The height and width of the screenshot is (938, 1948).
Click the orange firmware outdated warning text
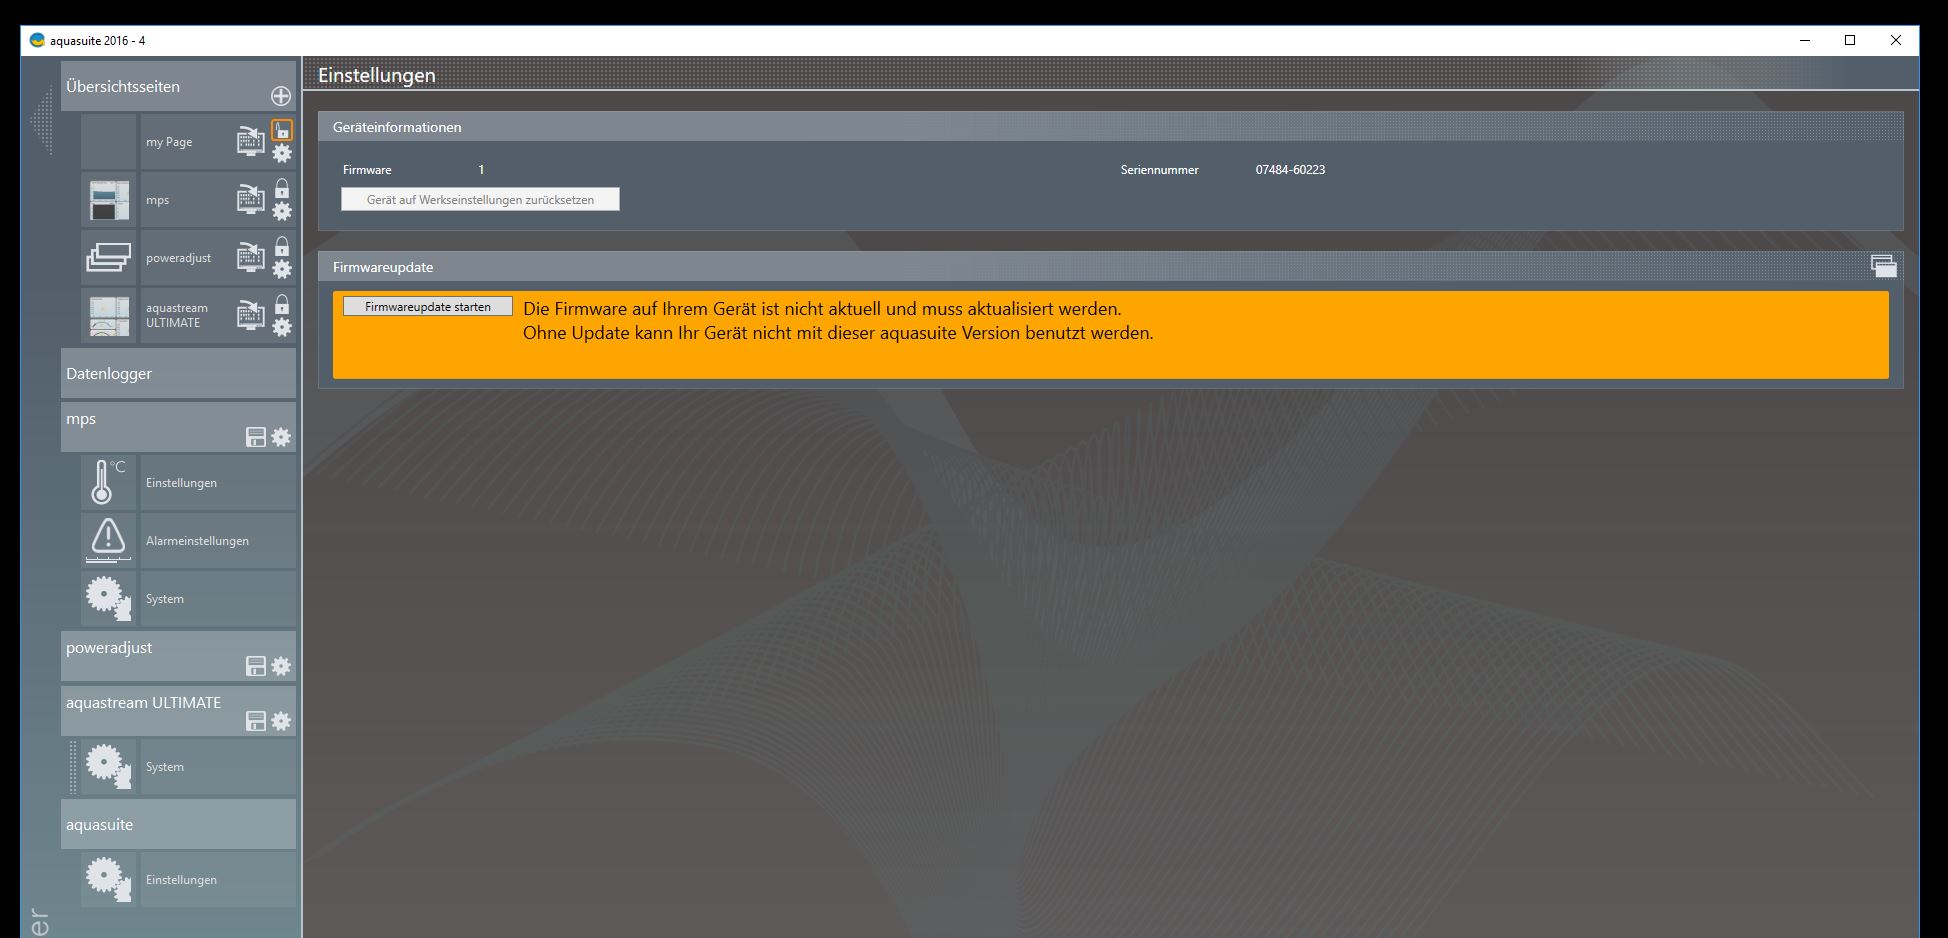pyautogui.click(x=838, y=321)
